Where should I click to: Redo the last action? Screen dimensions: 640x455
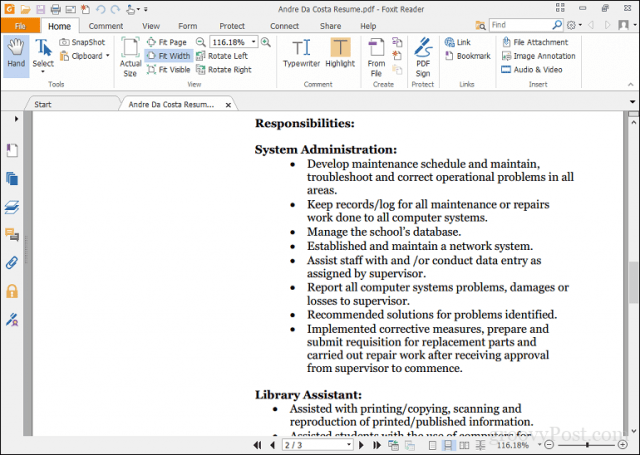(116, 9)
